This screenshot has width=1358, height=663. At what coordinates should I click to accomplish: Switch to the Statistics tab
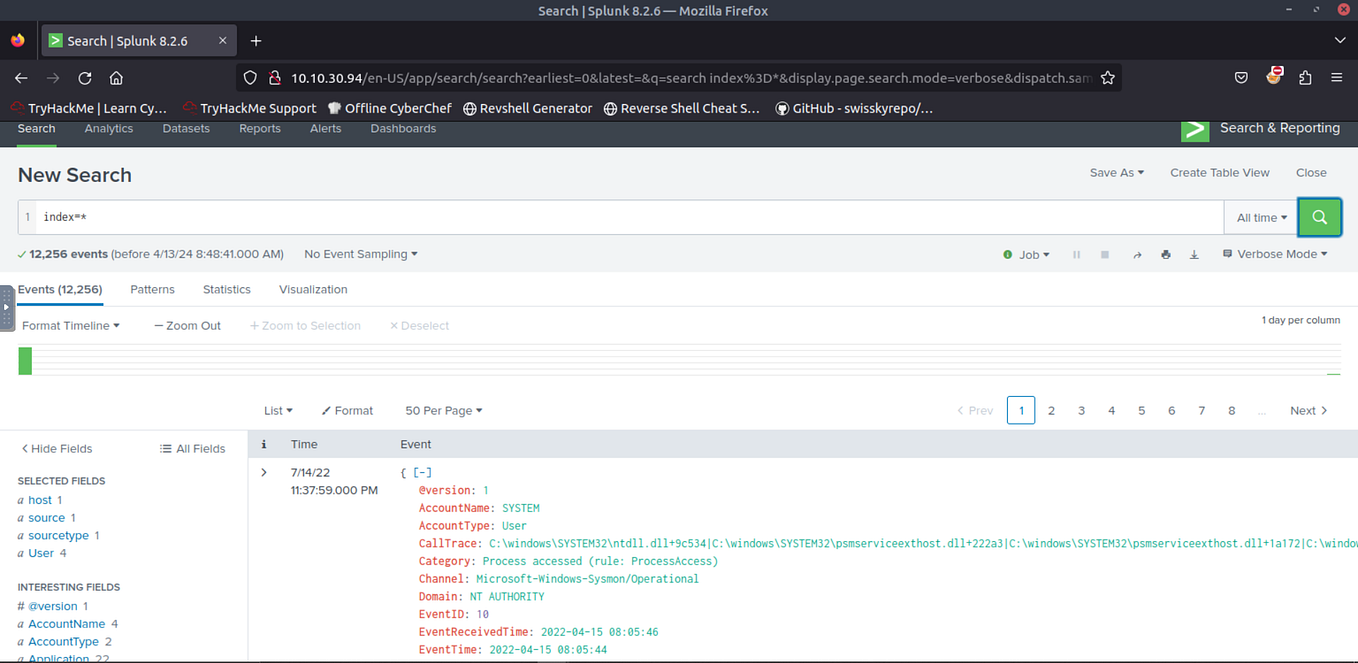[226, 289]
